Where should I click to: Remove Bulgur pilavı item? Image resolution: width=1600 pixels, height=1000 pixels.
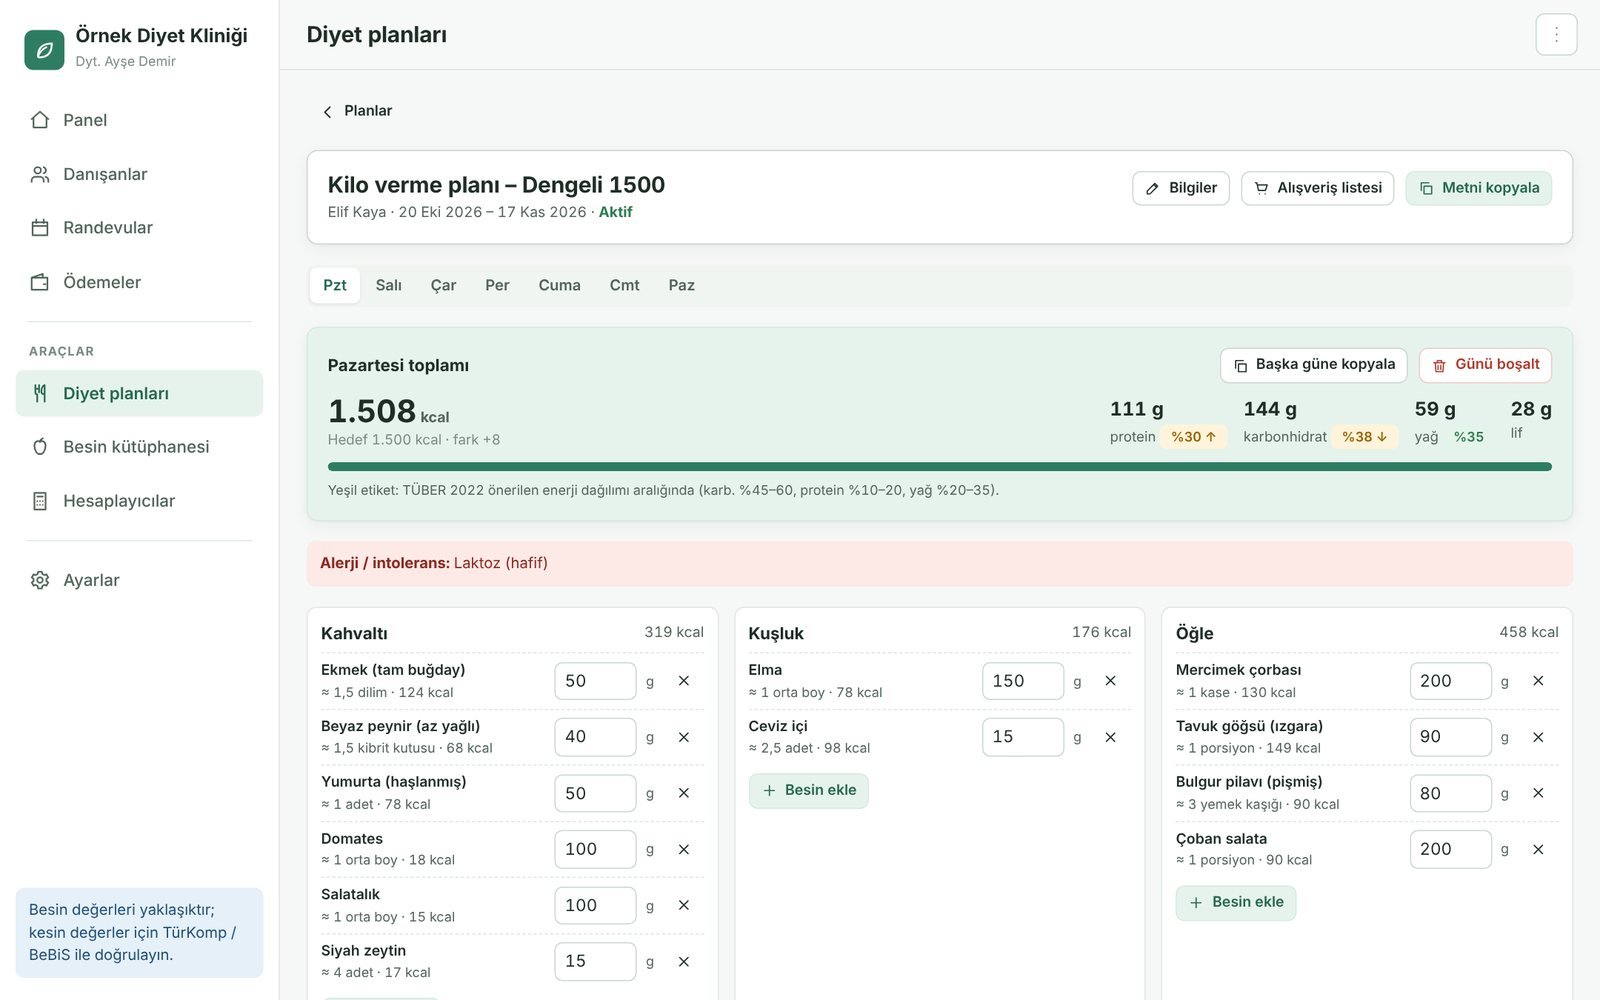click(x=1538, y=793)
